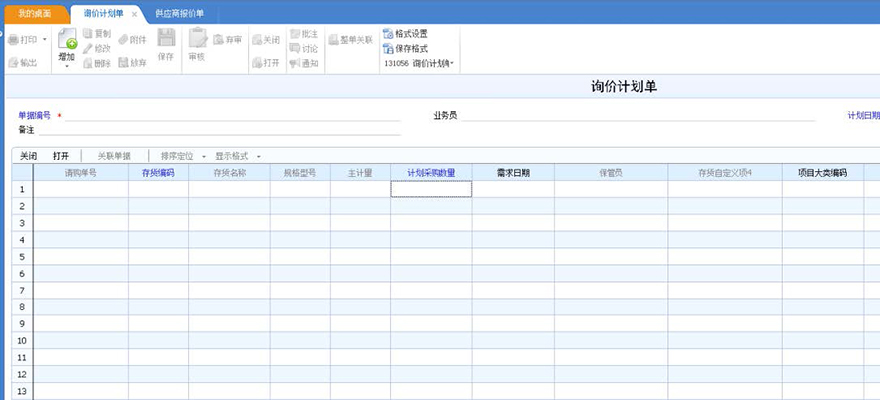
Task: Click the 主计量 column header
Action: click(x=360, y=173)
